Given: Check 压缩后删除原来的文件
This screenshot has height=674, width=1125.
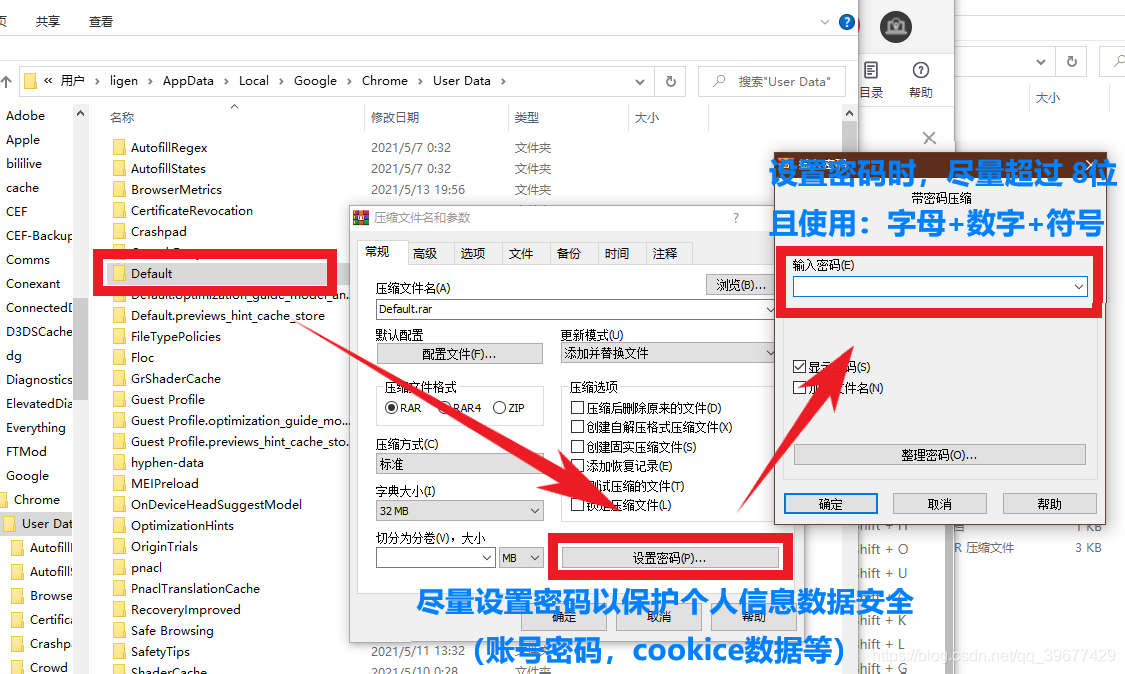Looking at the screenshot, I should click(x=577, y=408).
